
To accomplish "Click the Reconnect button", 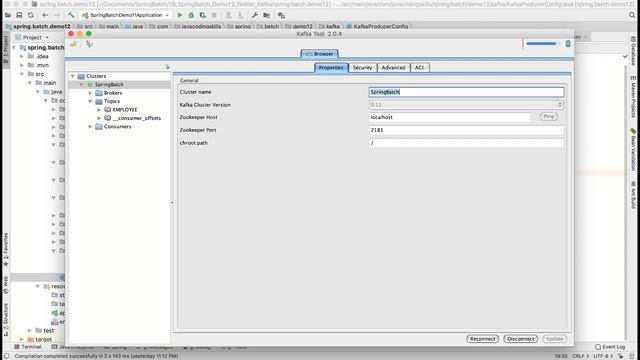I will click(482, 339).
